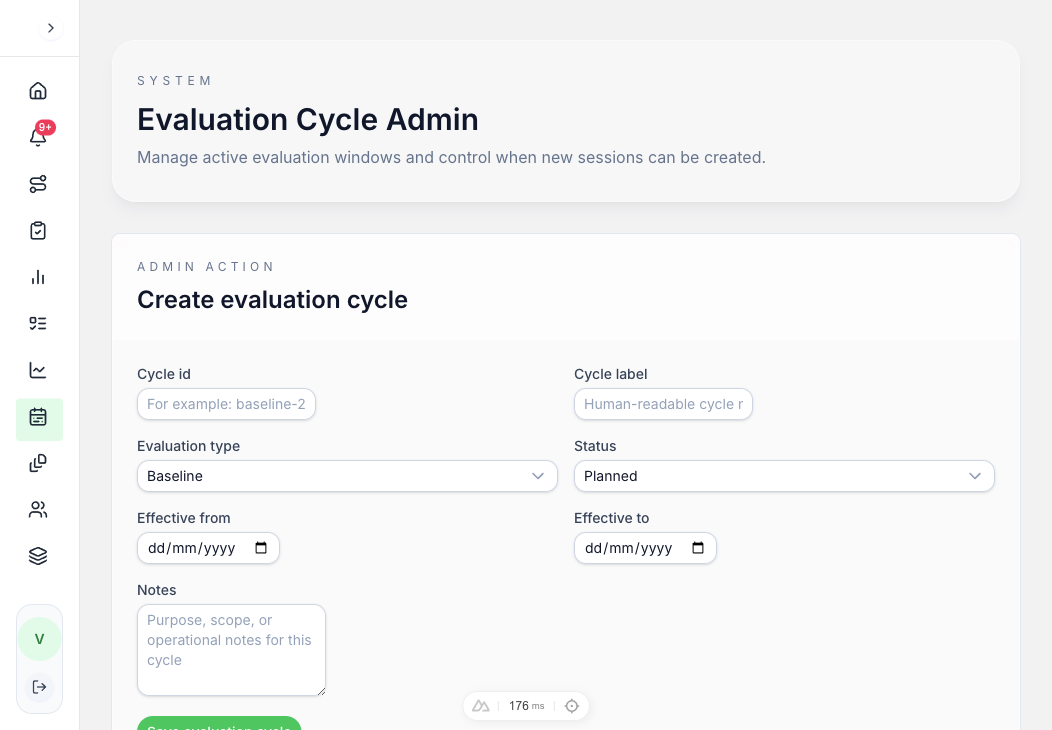Click the devtools inspector target icon
The width and height of the screenshot is (1052, 730).
(572, 706)
